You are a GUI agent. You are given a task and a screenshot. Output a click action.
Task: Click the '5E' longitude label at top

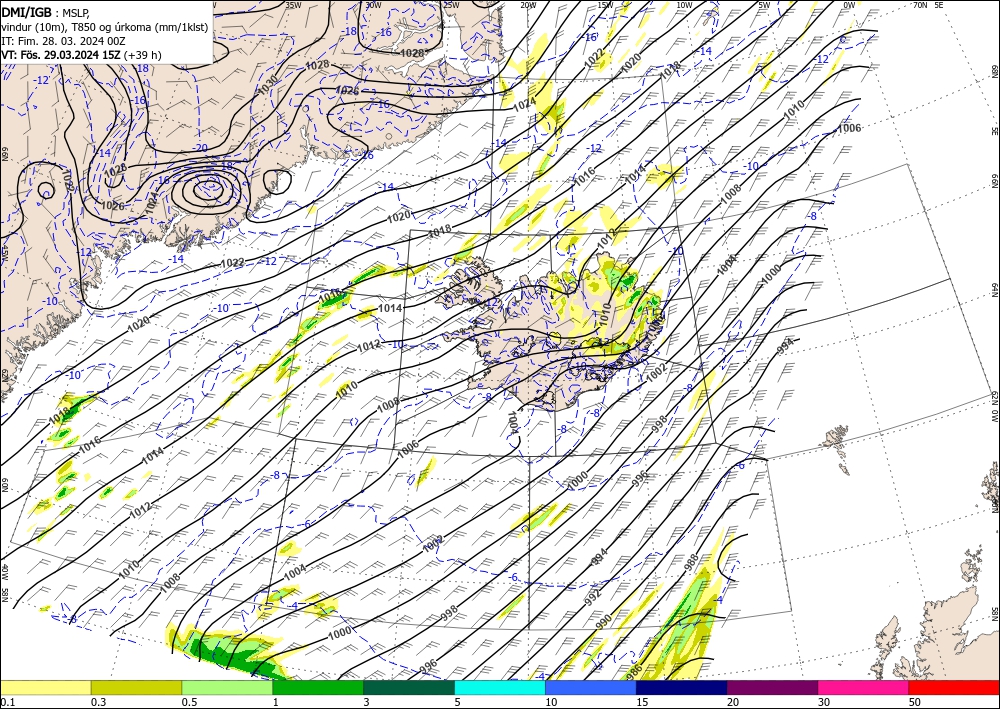939,5
